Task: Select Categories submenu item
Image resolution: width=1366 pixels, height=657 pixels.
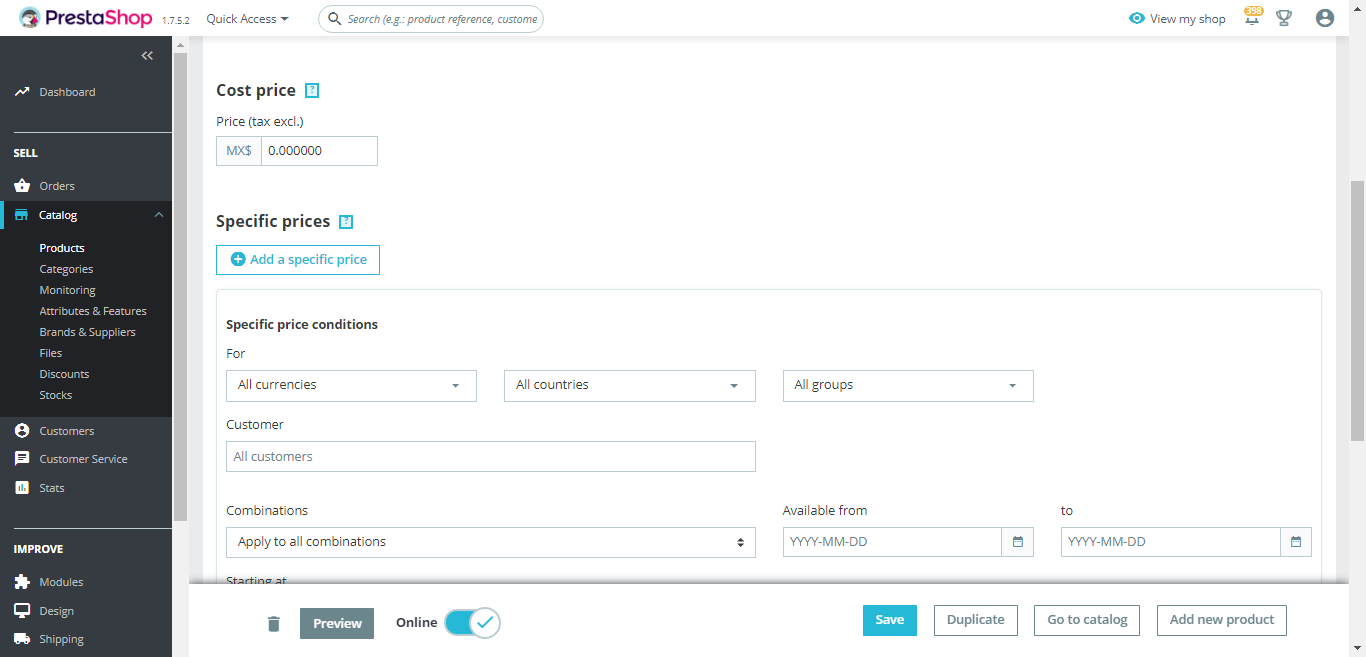Action: (x=66, y=269)
